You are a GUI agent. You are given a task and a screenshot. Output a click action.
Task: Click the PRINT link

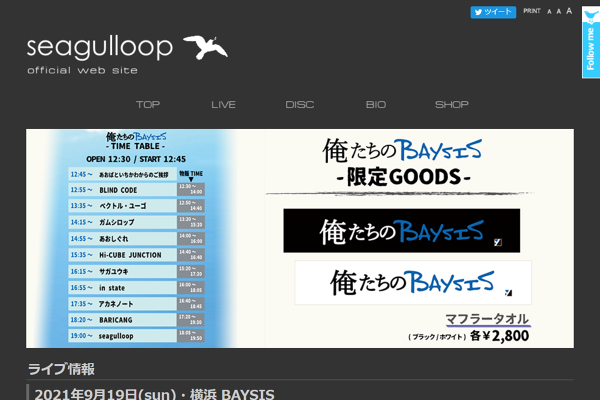[x=532, y=11]
